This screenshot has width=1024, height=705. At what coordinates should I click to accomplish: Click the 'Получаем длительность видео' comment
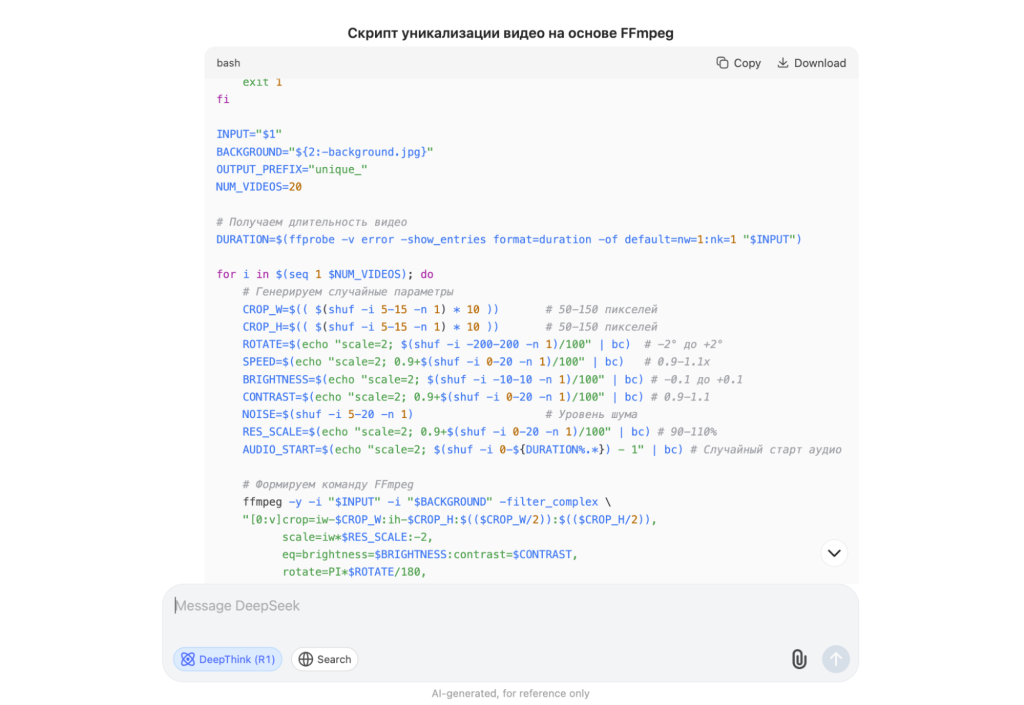point(312,222)
